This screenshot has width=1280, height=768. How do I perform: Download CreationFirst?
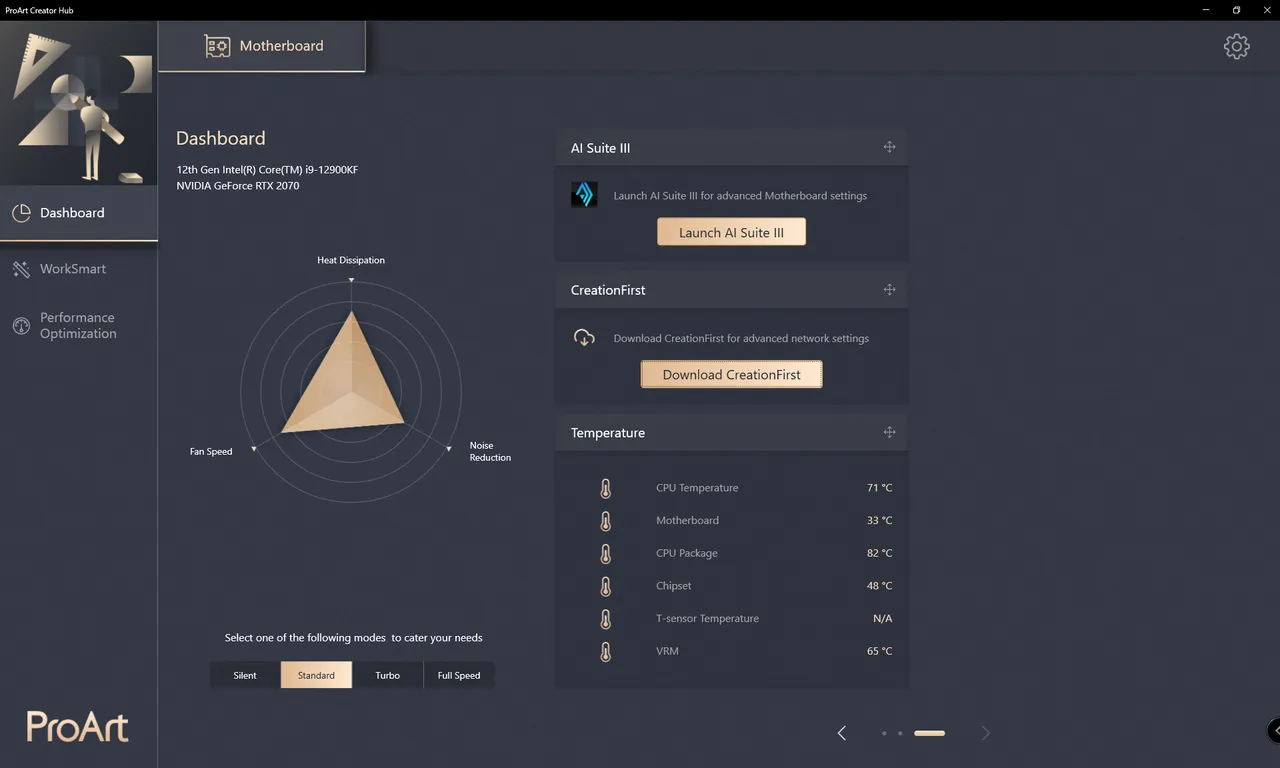click(731, 374)
